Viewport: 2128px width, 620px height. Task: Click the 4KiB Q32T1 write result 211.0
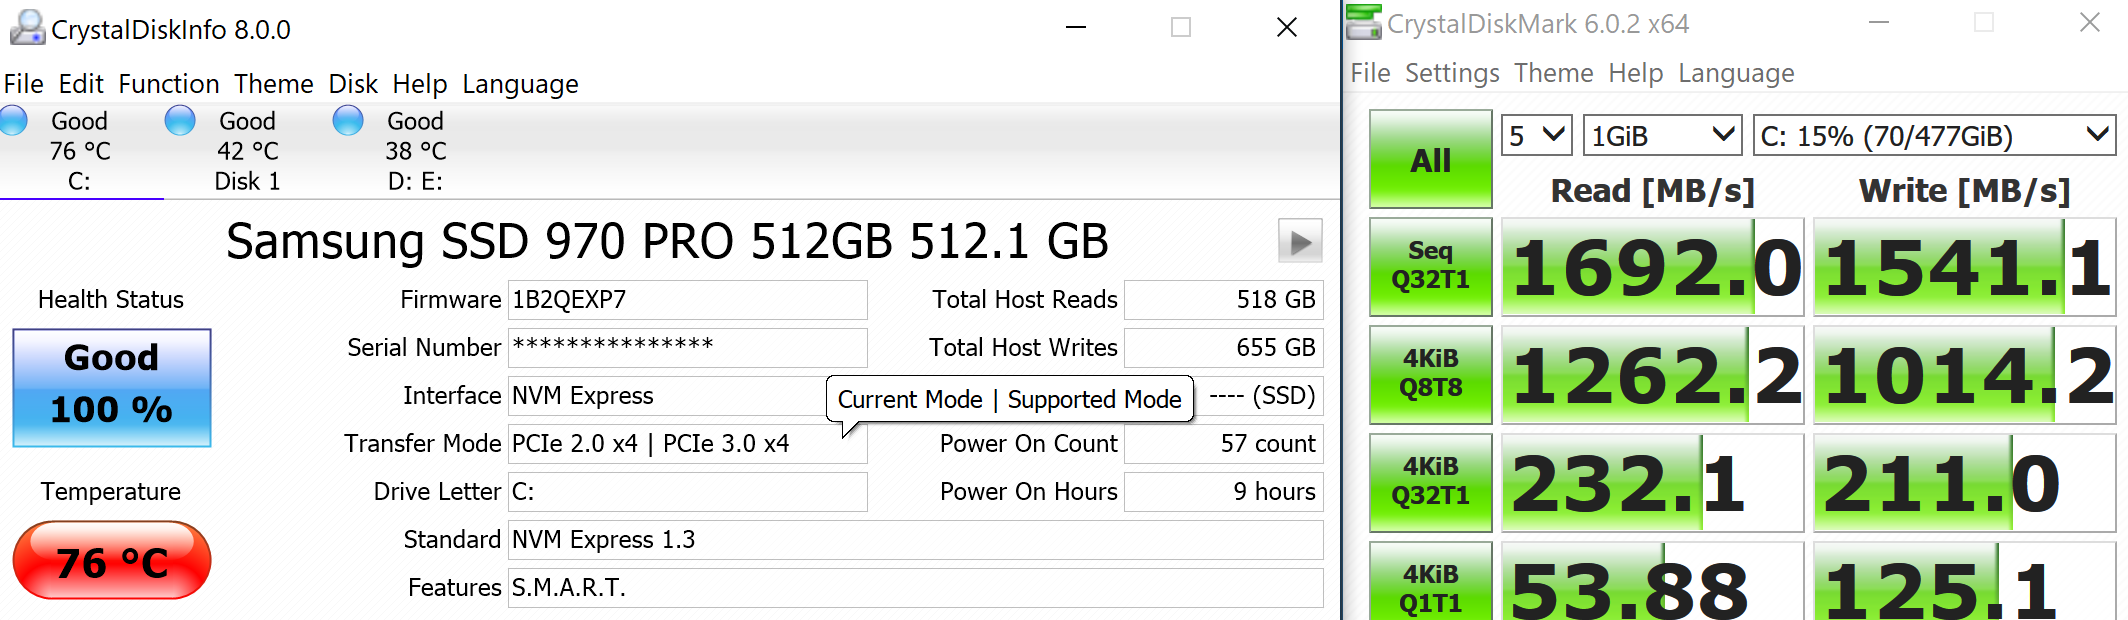click(1964, 483)
